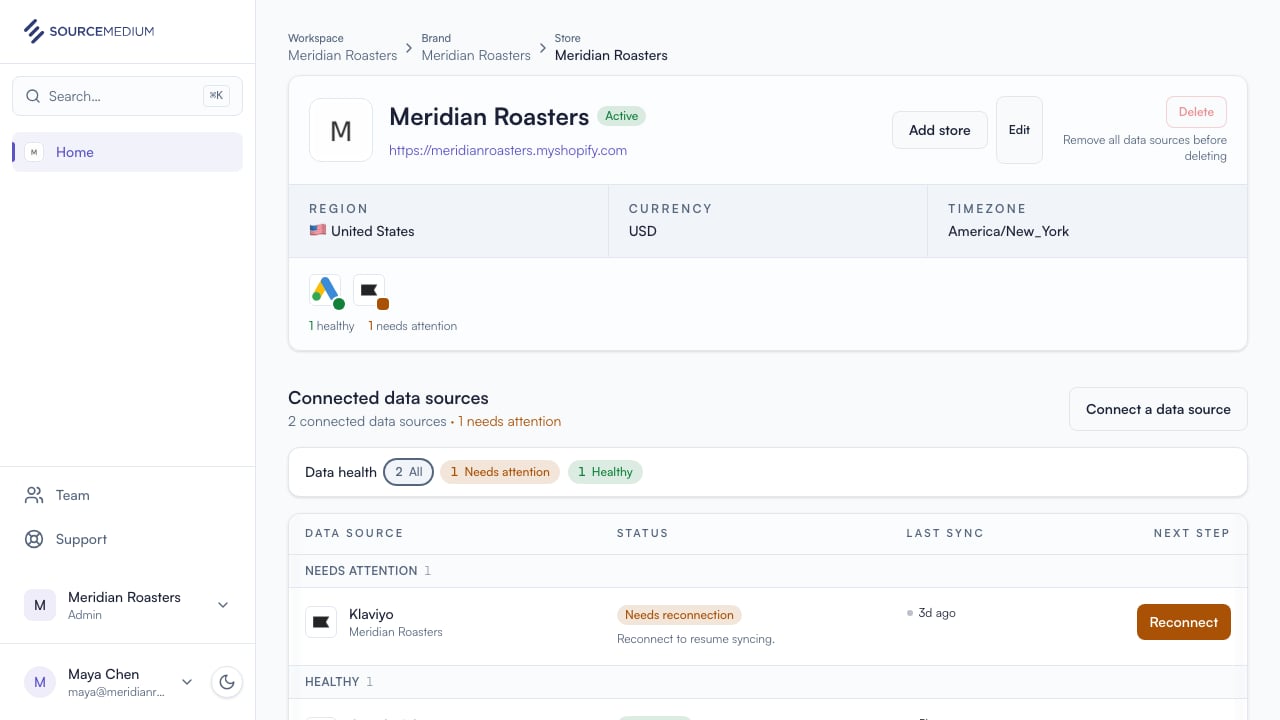Click the USD currency value

(x=643, y=231)
